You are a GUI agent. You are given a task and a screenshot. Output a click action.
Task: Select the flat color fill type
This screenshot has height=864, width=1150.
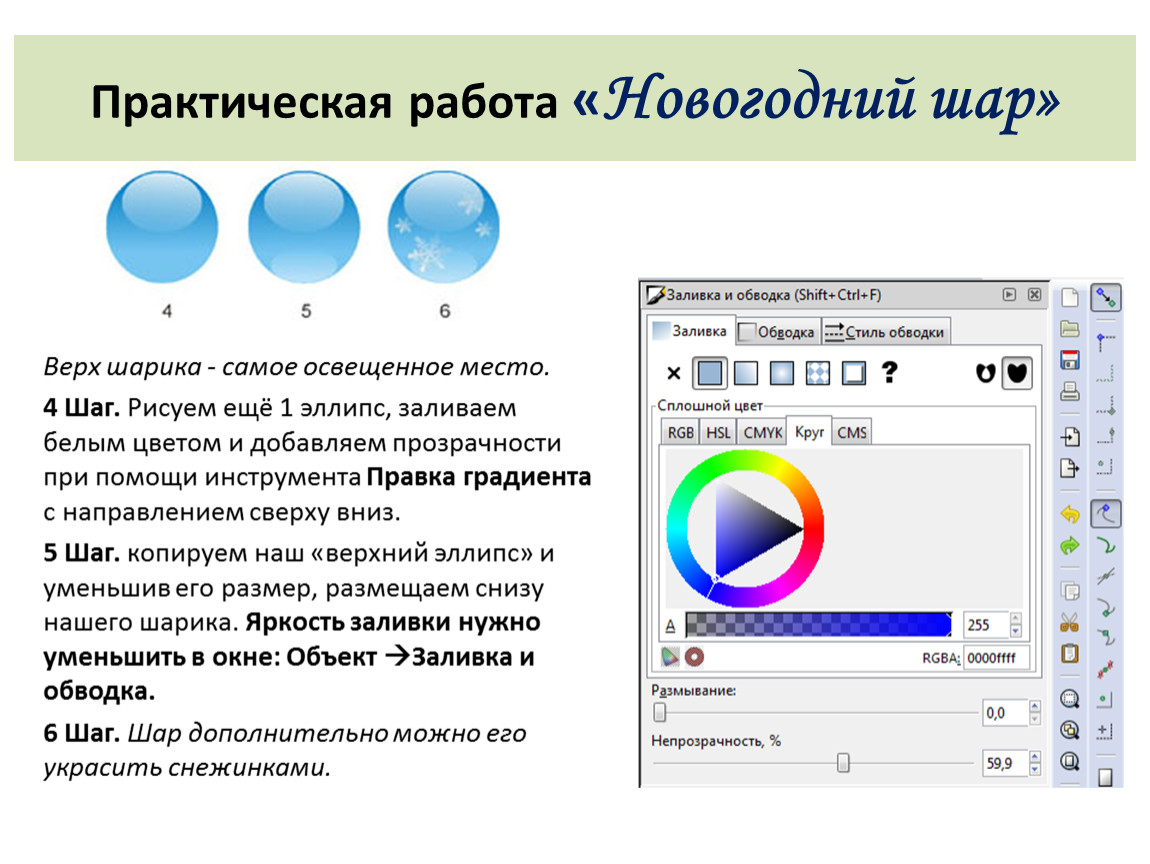(710, 373)
